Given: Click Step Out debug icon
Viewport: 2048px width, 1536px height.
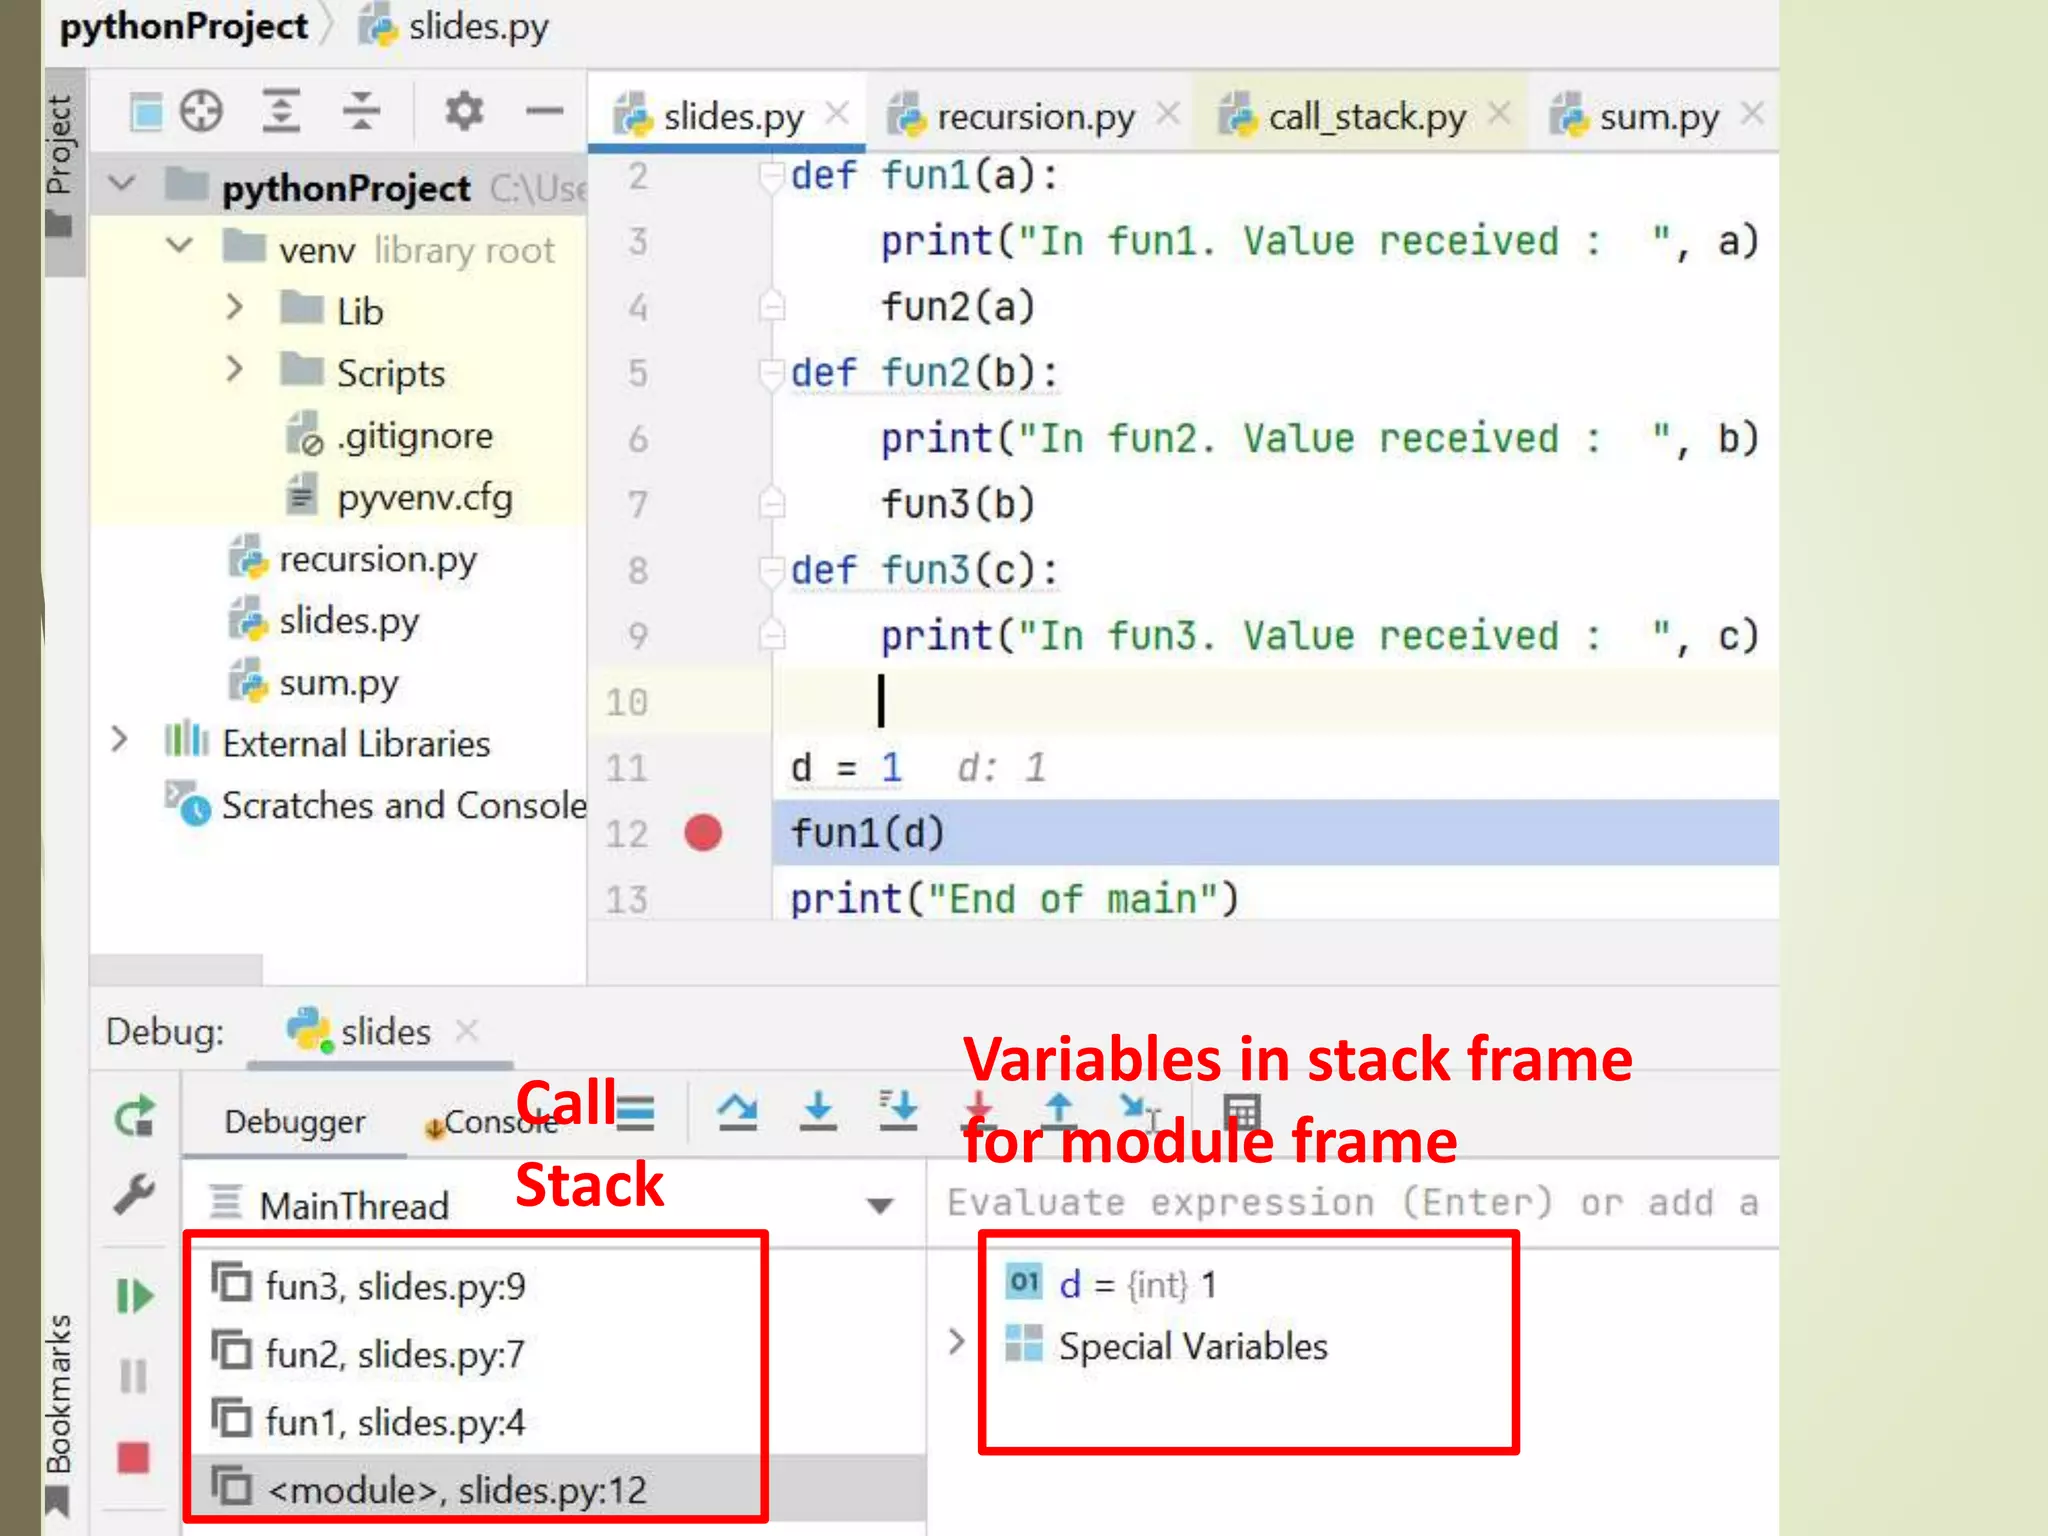Looking at the screenshot, I should (1059, 1111).
